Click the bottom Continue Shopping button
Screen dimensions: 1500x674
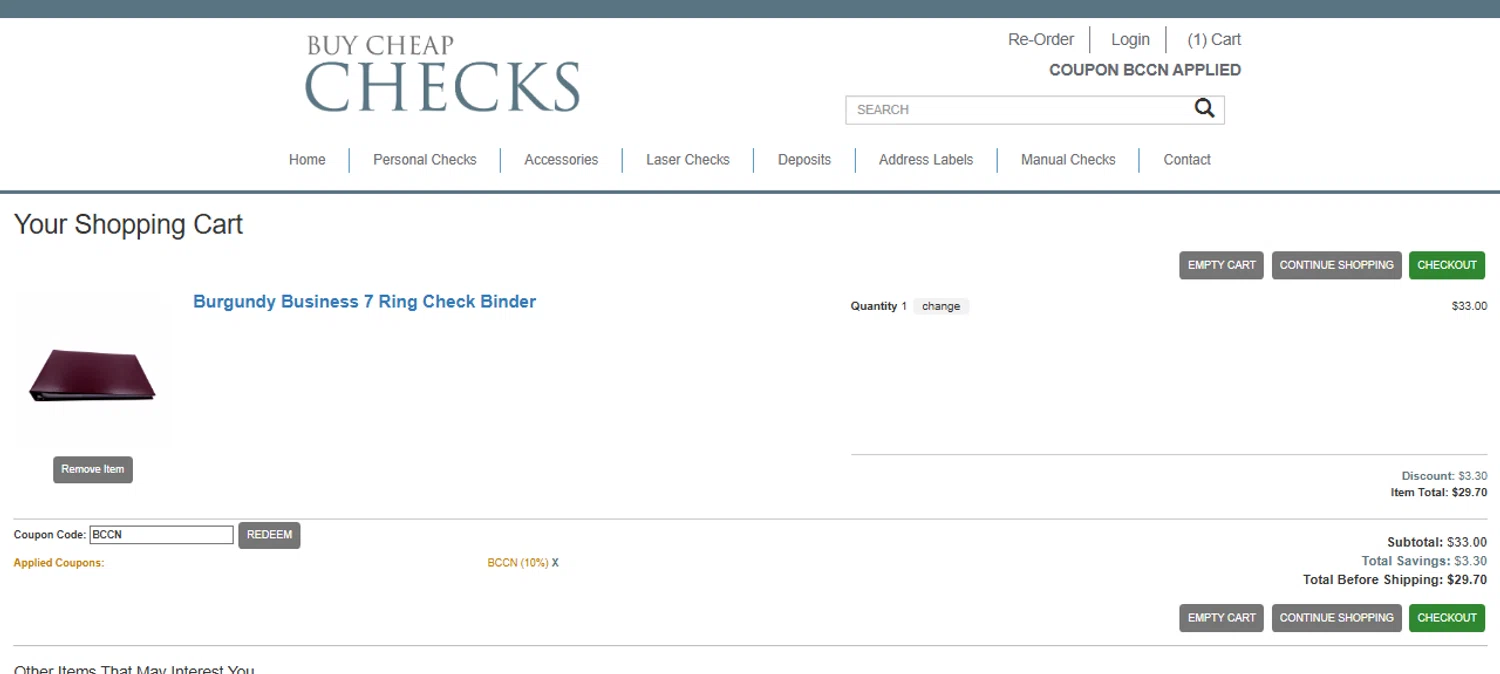point(1337,618)
